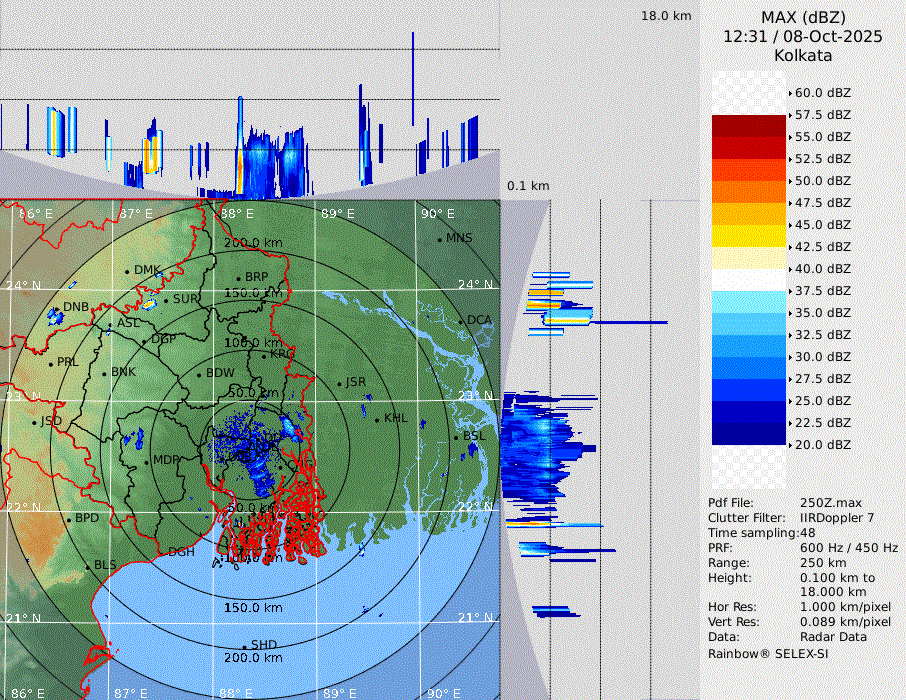Click the MNS station marker on map
Screen dimensions: 906x700
[x=439, y=239]
